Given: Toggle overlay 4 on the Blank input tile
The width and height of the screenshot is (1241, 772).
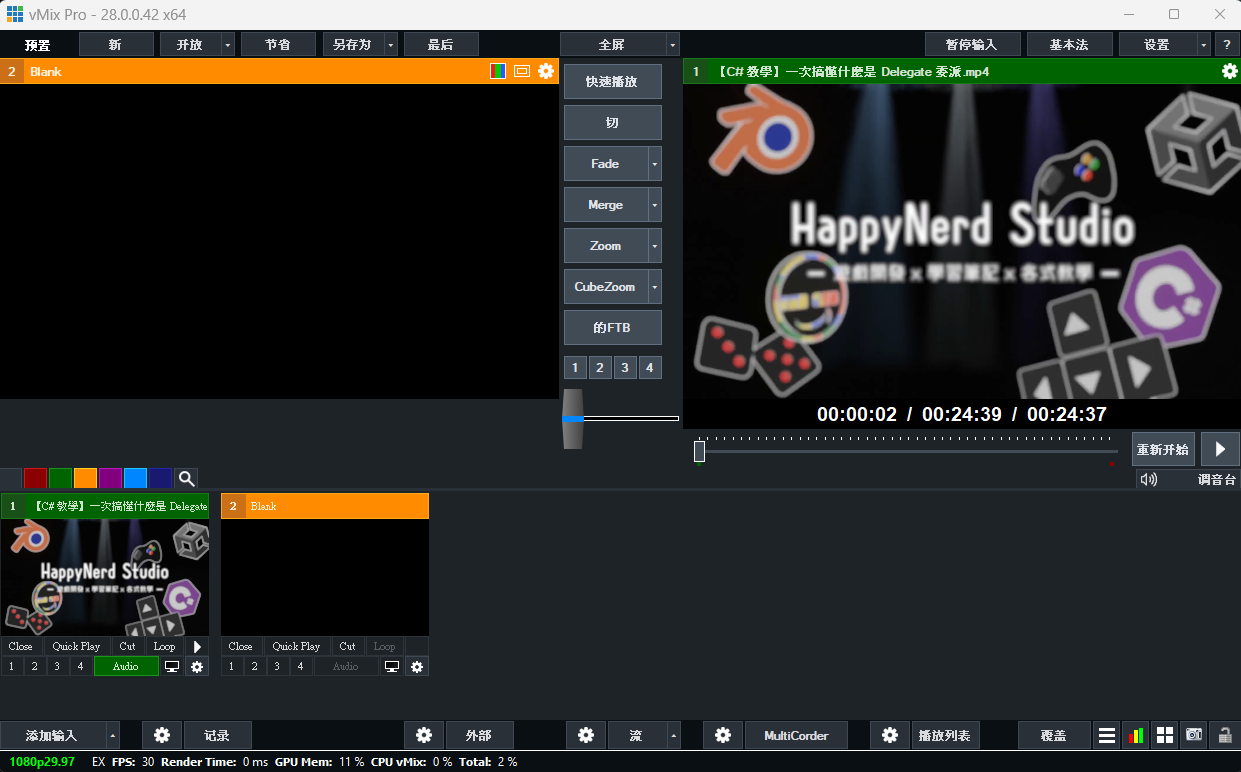Looking at the screenshot, I should pyautogui.click(x=300, y=666).
